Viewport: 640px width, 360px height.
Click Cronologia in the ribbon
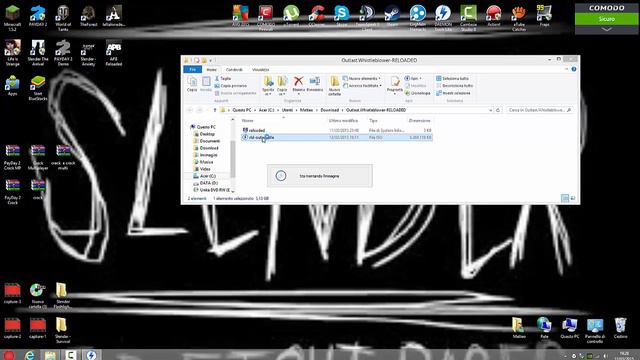click(418, 93)
